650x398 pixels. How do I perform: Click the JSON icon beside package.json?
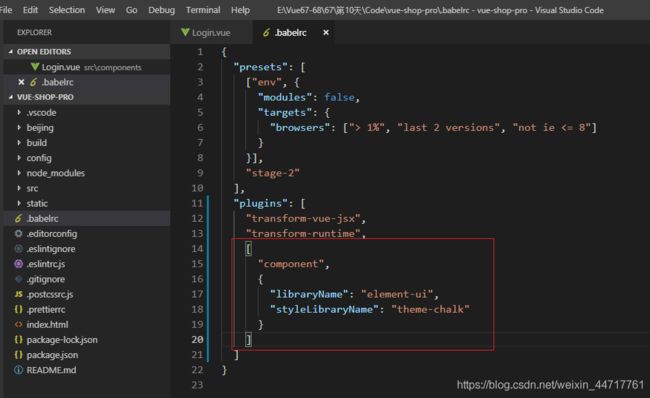click(18, 355)
